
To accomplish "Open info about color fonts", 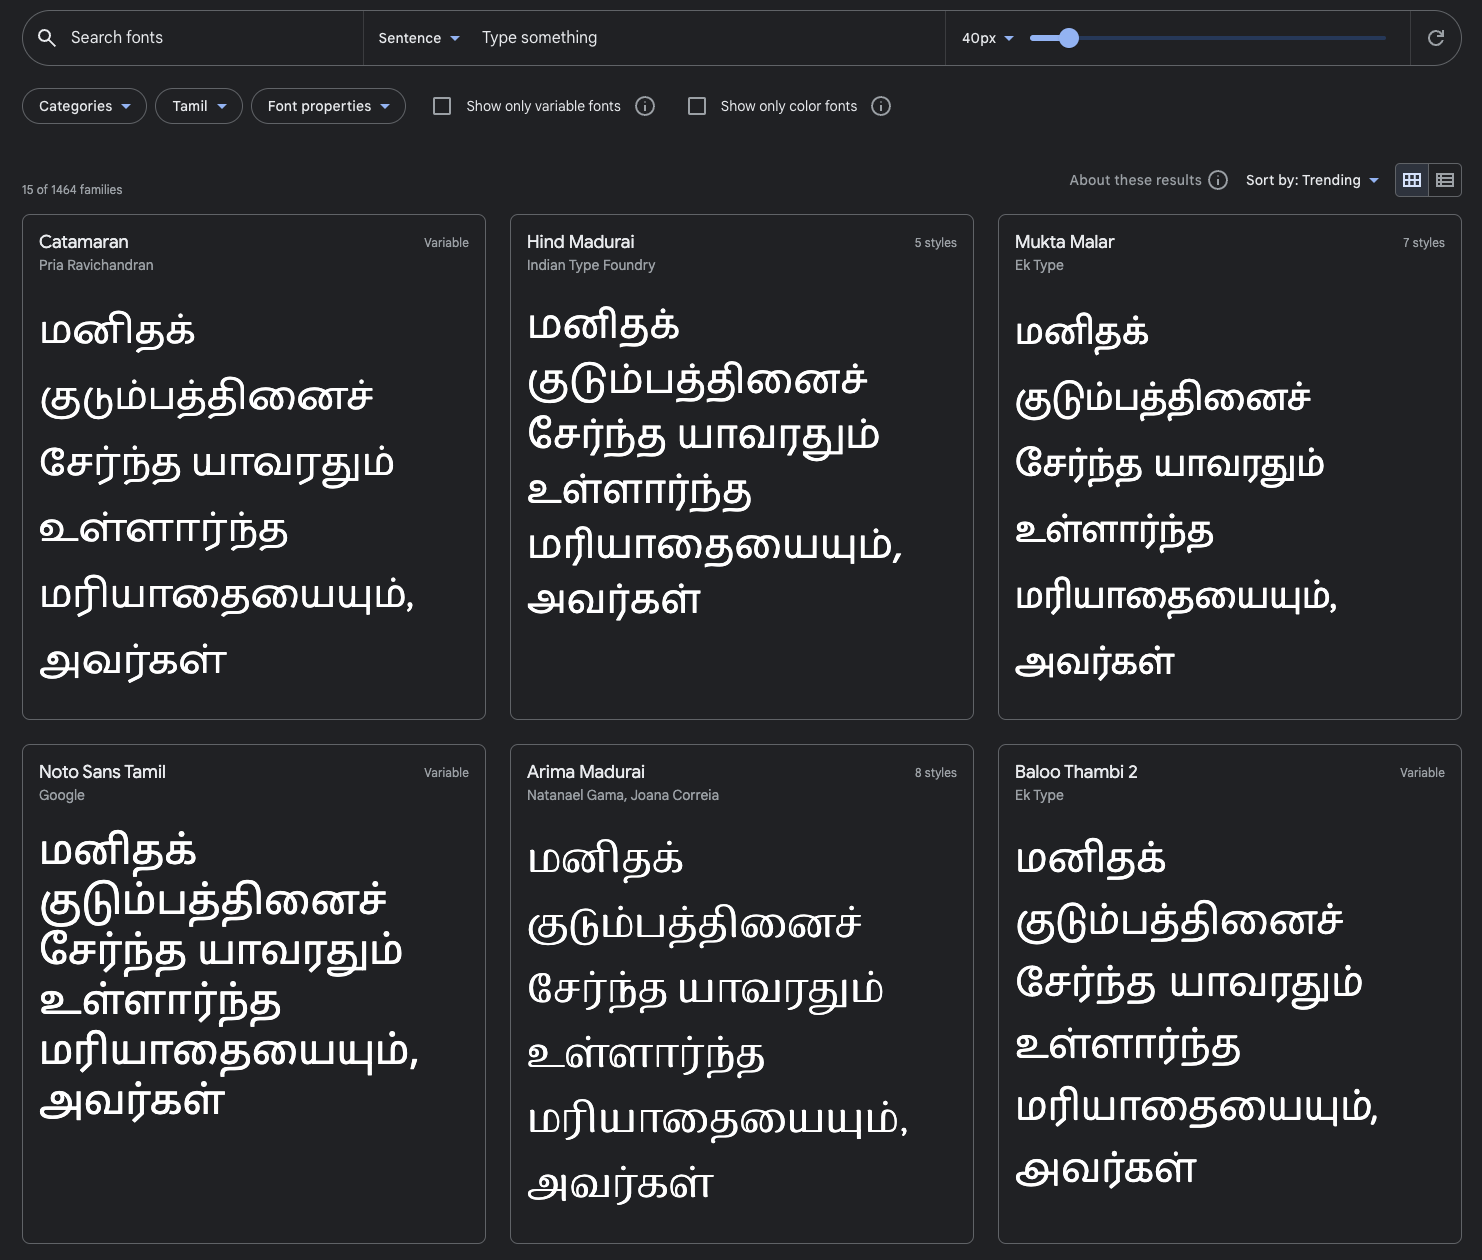I will tap(881, 106).
